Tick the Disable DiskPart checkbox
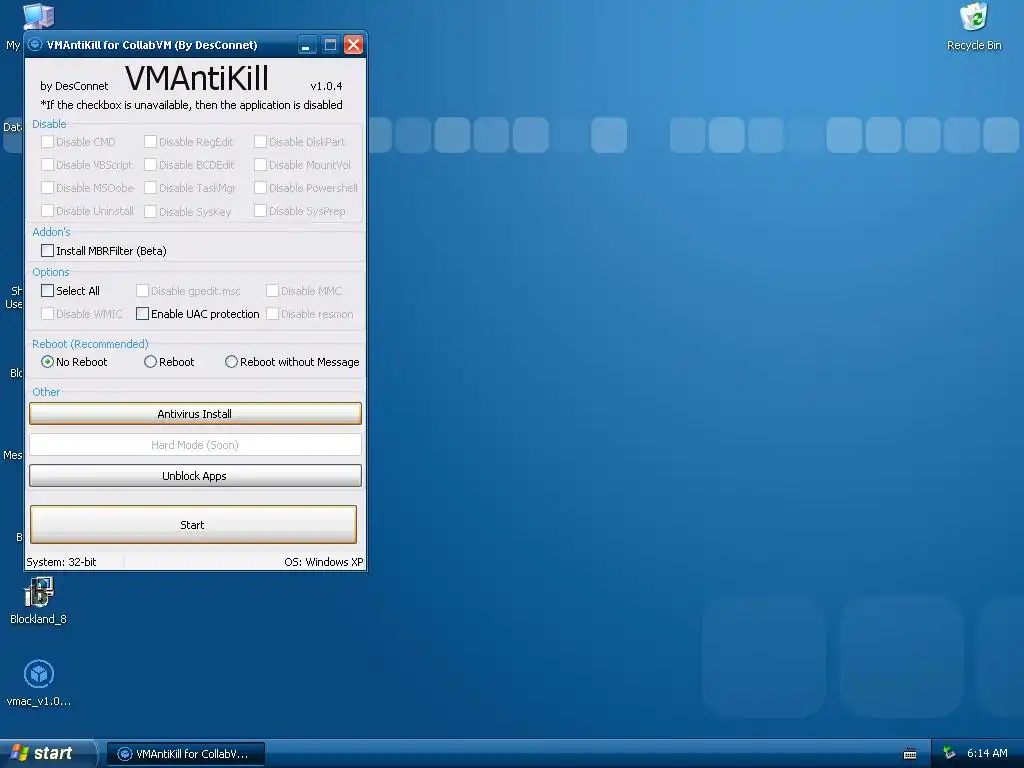The image size is (1024, 768). coord(260,142)
